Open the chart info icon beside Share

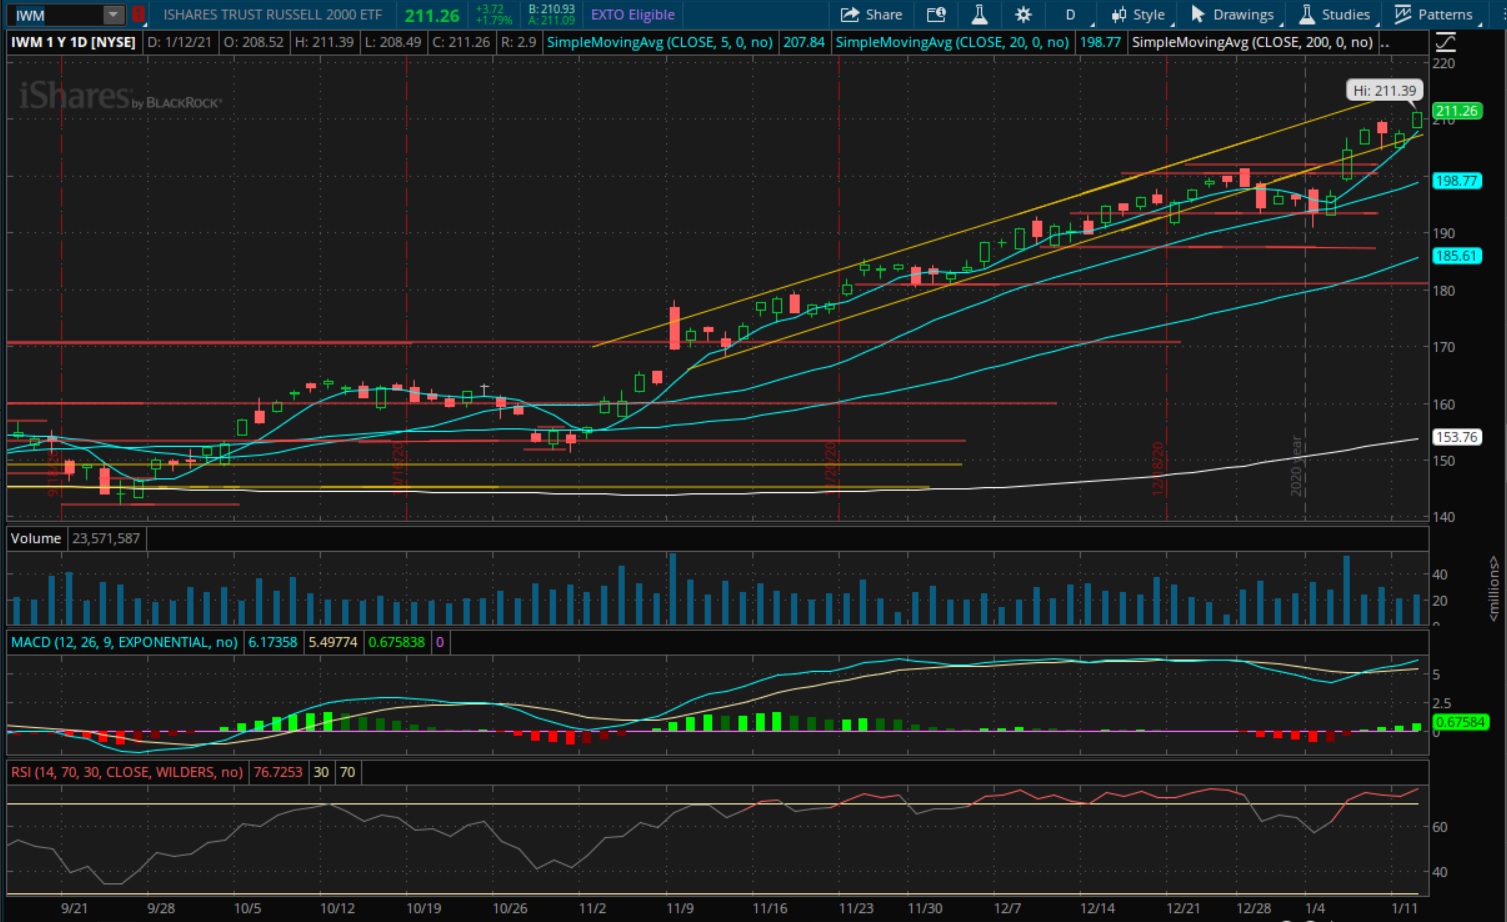click(936, 15)
